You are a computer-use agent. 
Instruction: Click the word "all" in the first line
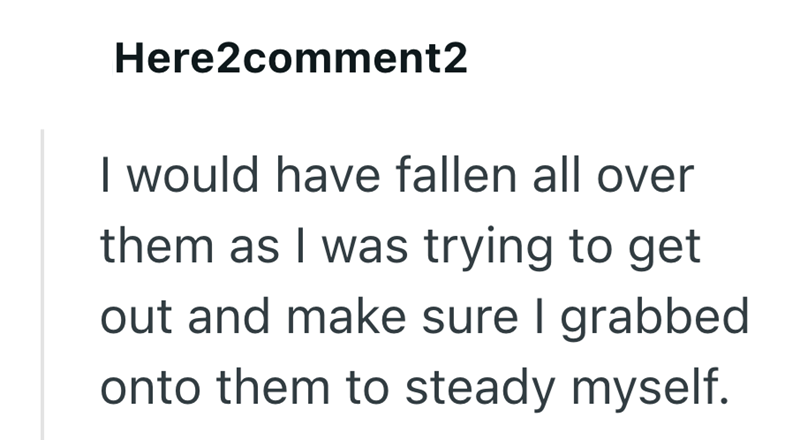pos(562,177)
